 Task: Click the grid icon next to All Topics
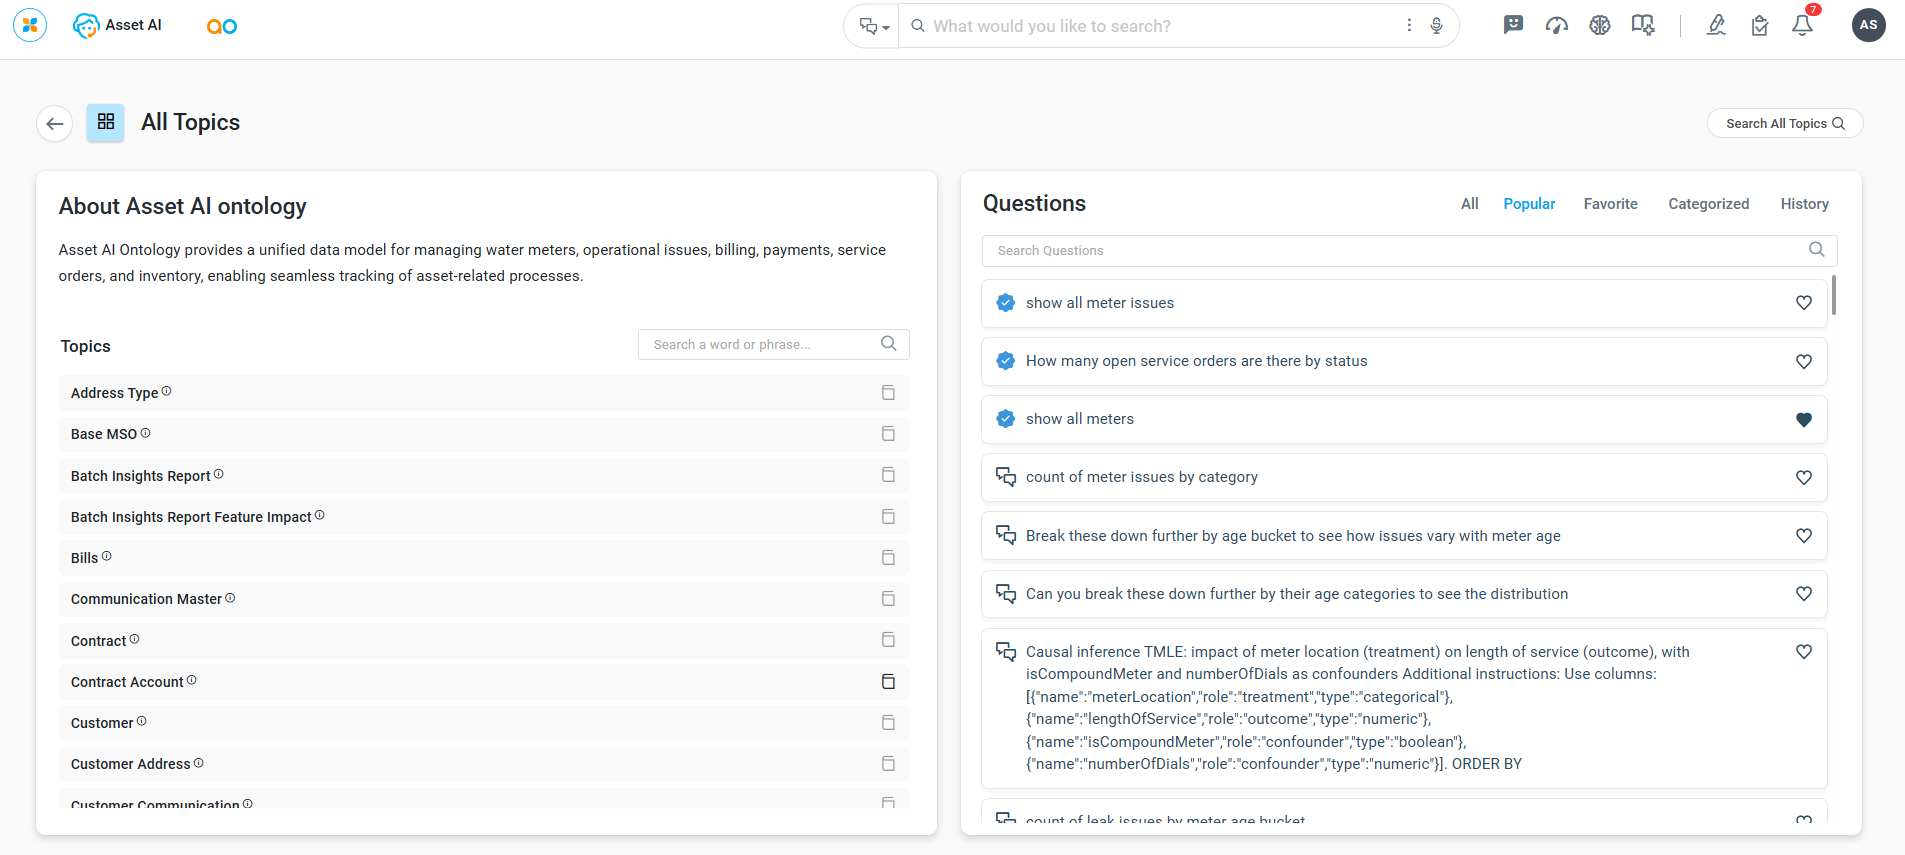pyautogui.click(x=105, y=123)
